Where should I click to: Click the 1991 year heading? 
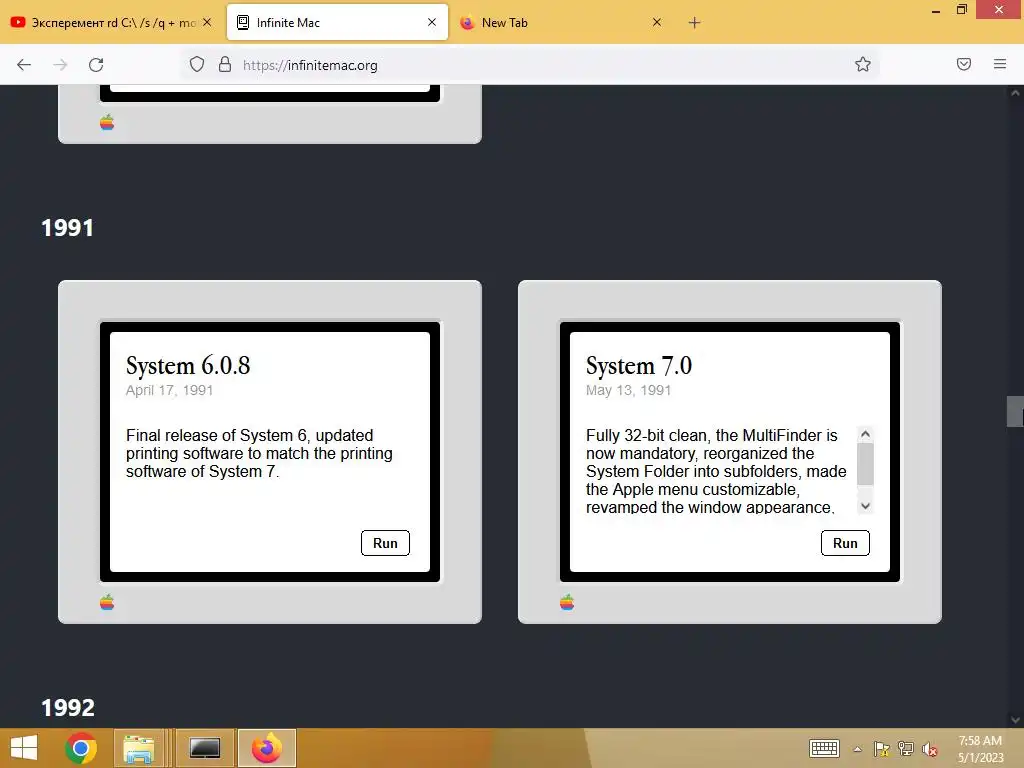coord(67,228)
